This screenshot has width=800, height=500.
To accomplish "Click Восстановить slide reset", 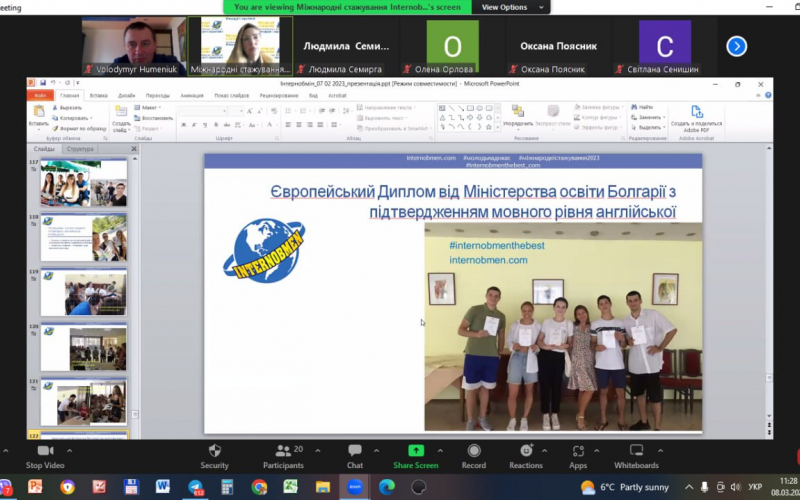I will click(154, 118).
